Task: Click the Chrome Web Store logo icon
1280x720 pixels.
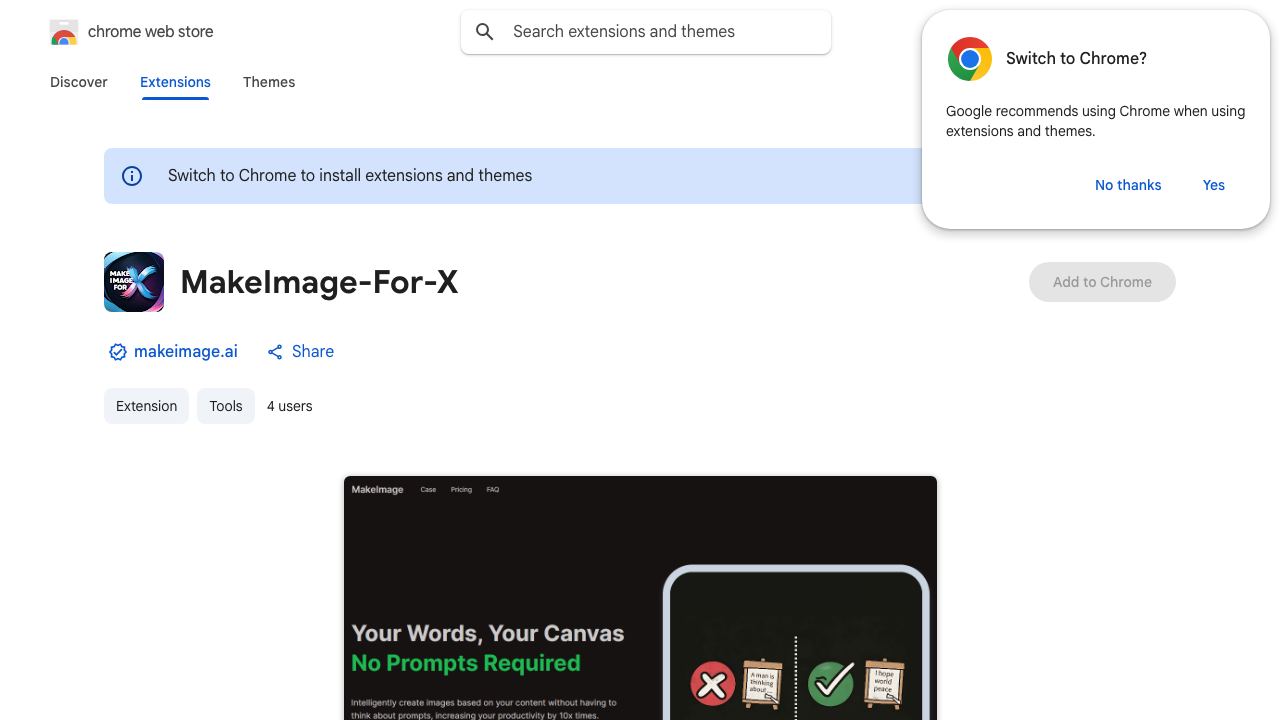Action: (x=64, y=32)
